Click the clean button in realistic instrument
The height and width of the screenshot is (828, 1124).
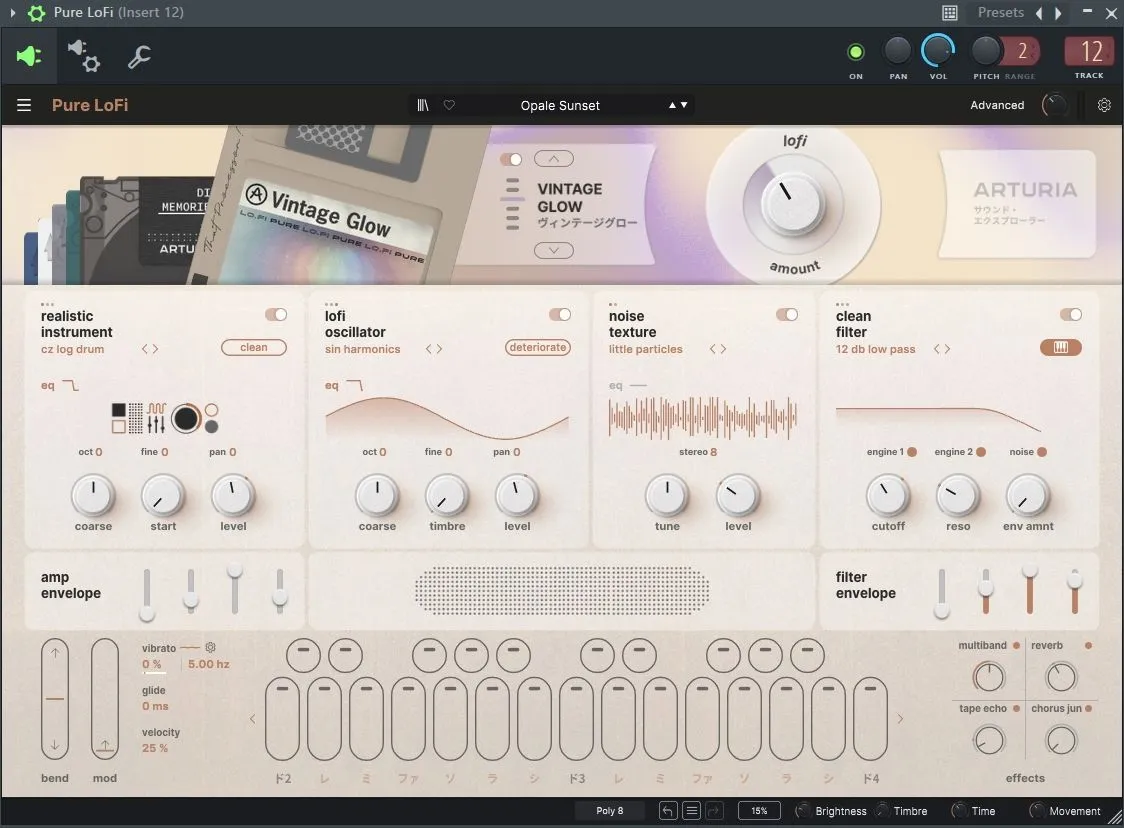tap(254, 348)
